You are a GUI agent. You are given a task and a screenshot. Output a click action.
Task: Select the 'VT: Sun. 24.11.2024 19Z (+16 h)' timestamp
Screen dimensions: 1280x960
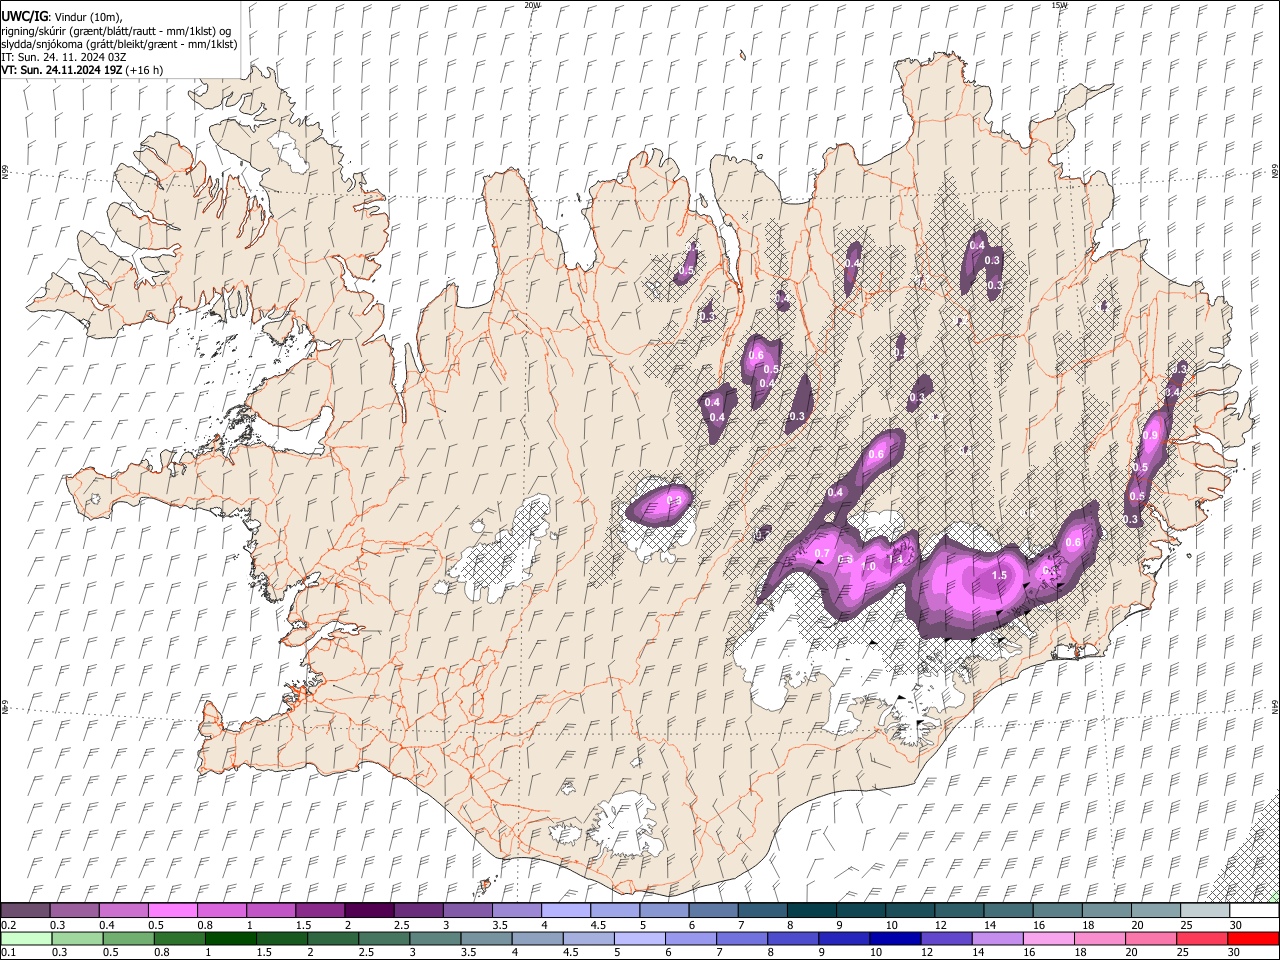tap(82, 70)
